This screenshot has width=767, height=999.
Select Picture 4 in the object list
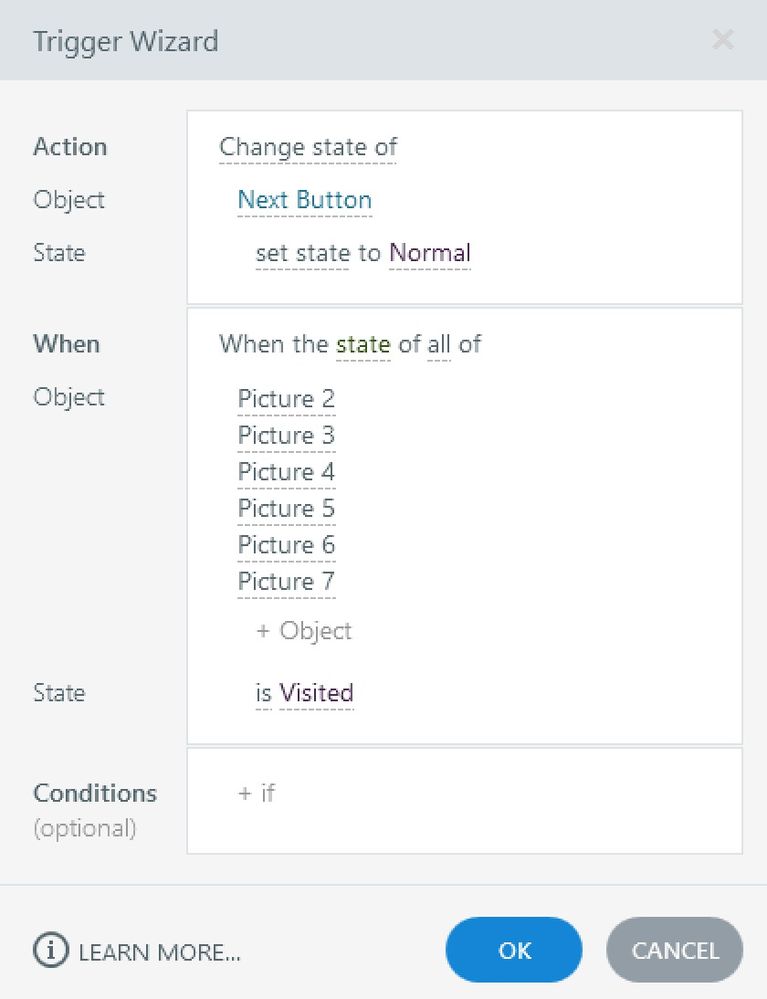[x=286, y=472]
